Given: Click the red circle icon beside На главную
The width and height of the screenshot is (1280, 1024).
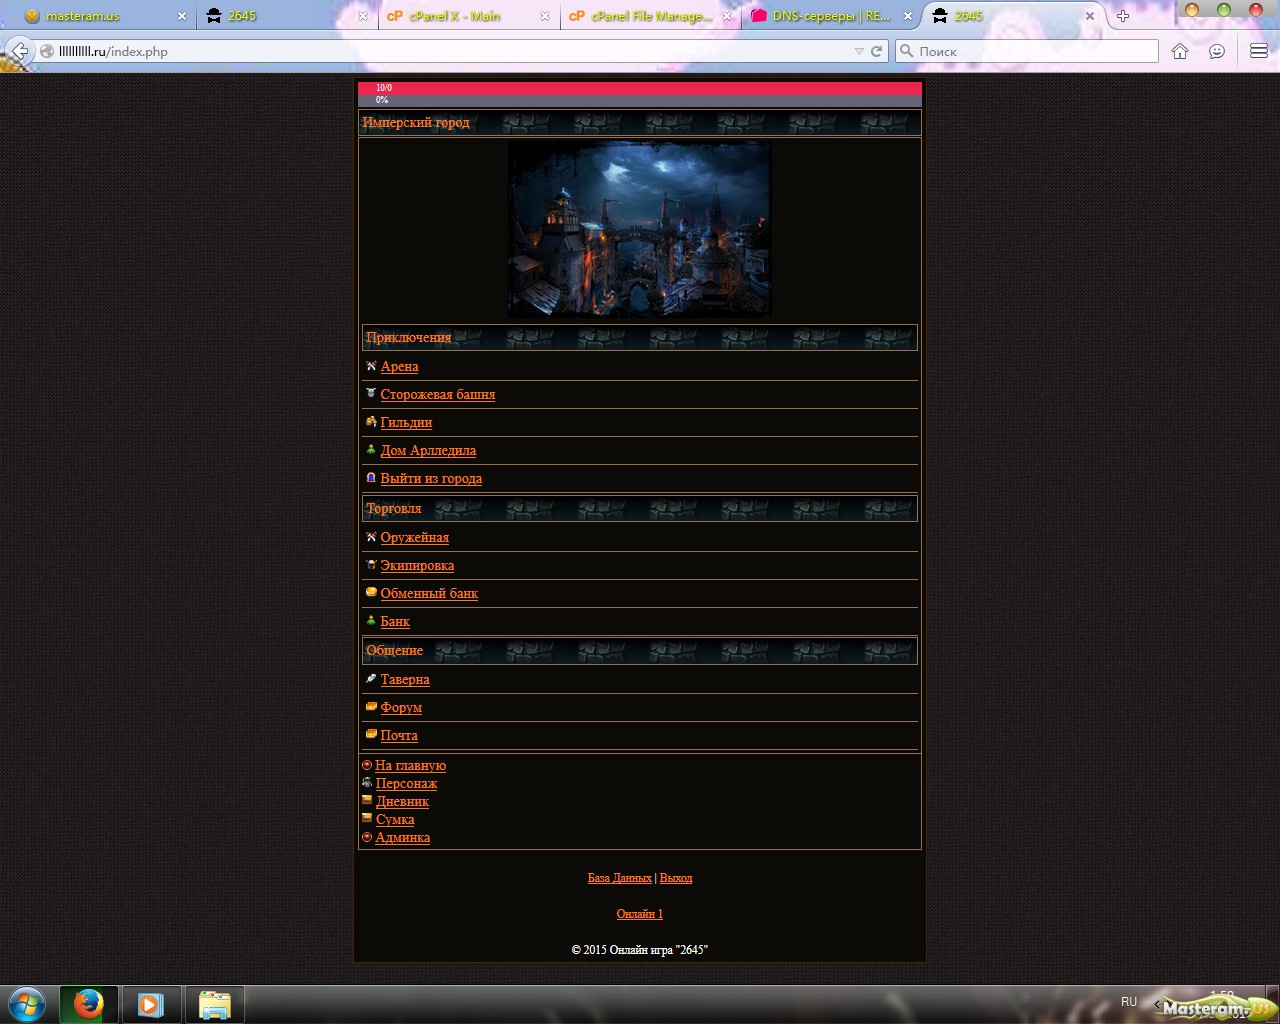Looking at the screenshot, I should (x=367, y=765).
